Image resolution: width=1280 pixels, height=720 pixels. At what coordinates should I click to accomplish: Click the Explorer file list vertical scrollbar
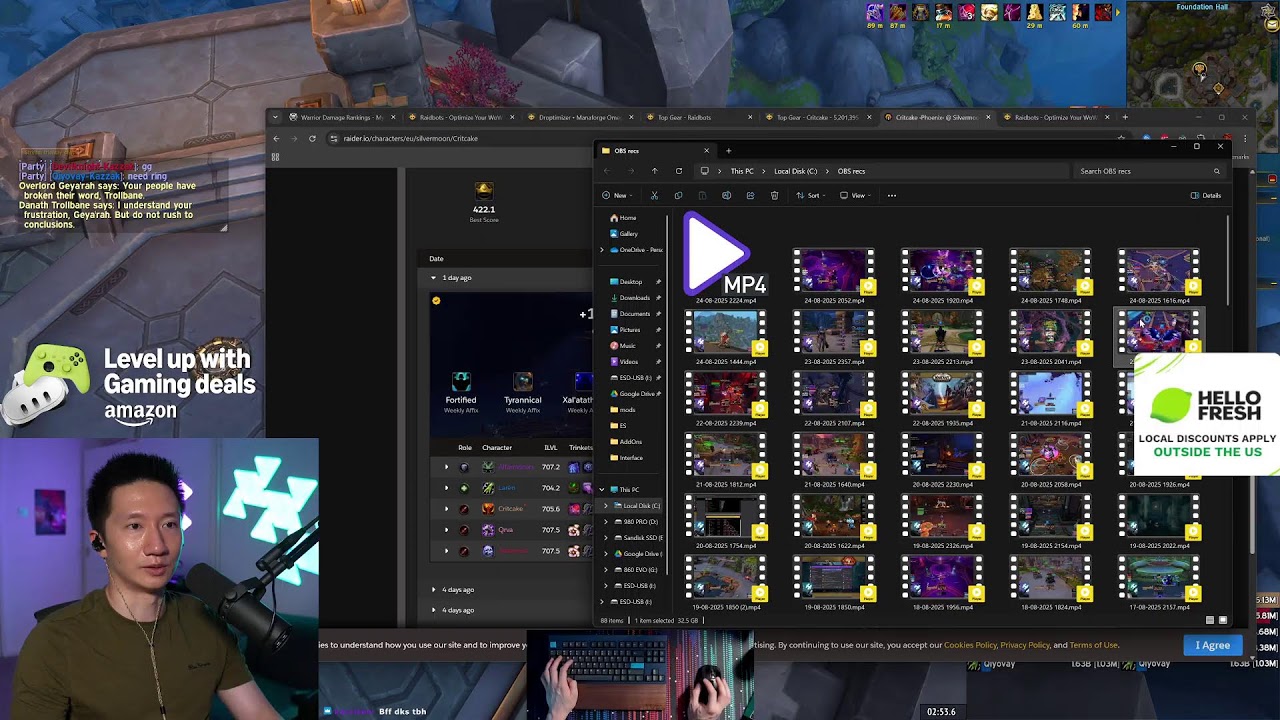(1229, 260)
